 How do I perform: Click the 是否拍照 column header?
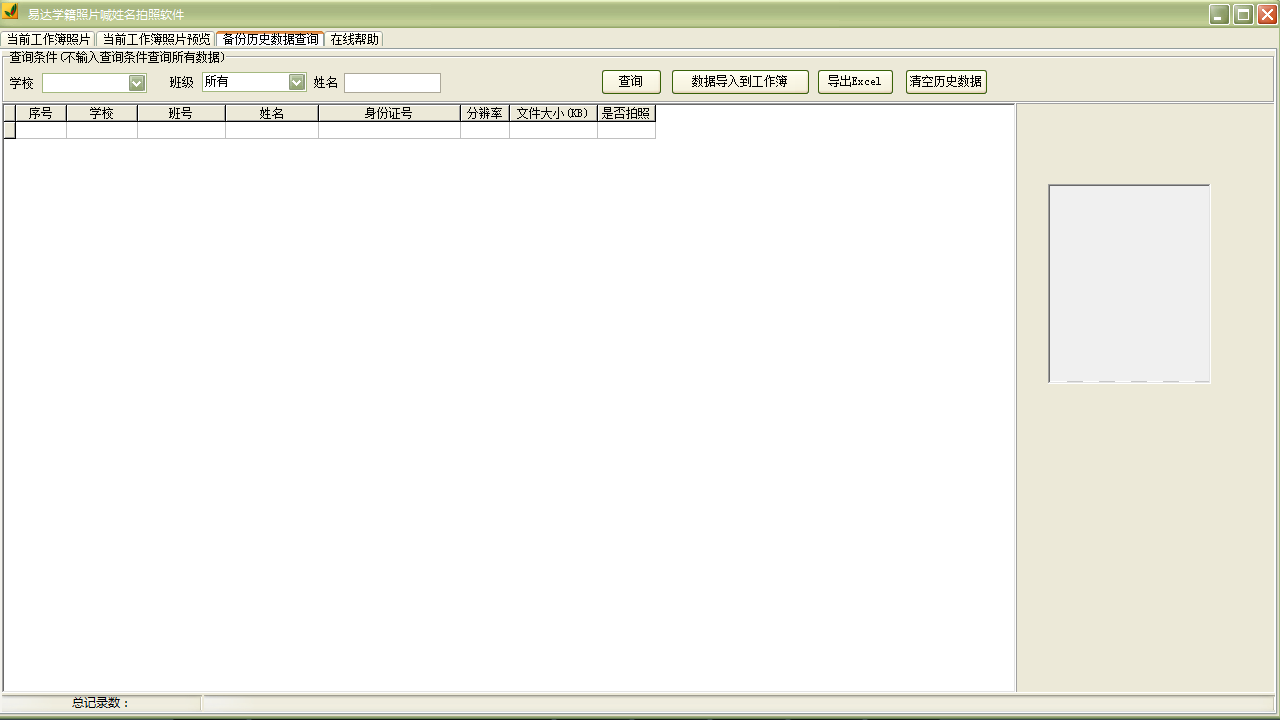pyautogui.click(x=626, y=113)
